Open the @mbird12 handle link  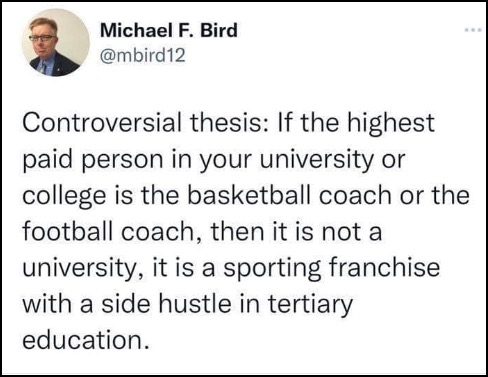click(142, 55)
